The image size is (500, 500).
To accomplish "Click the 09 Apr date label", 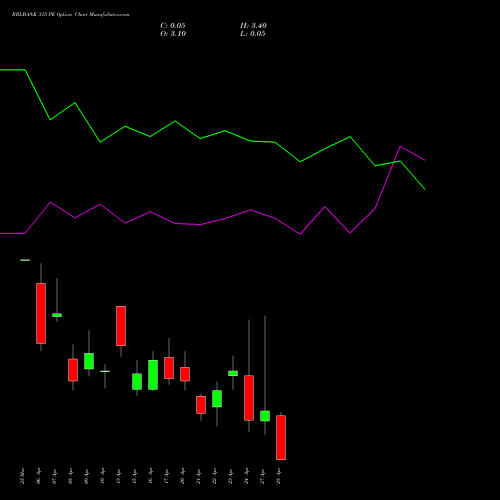I will 86,476.
